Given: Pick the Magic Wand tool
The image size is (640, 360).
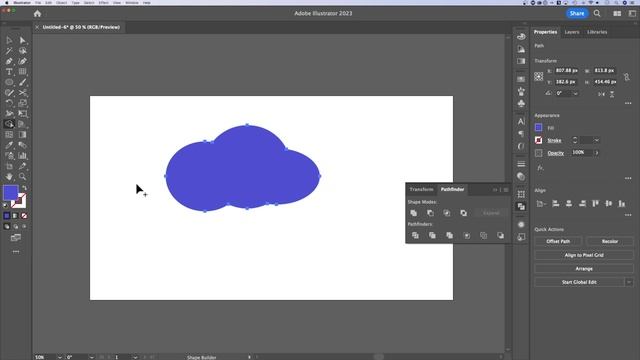Looking at the screenshot, I should (9, 51).
